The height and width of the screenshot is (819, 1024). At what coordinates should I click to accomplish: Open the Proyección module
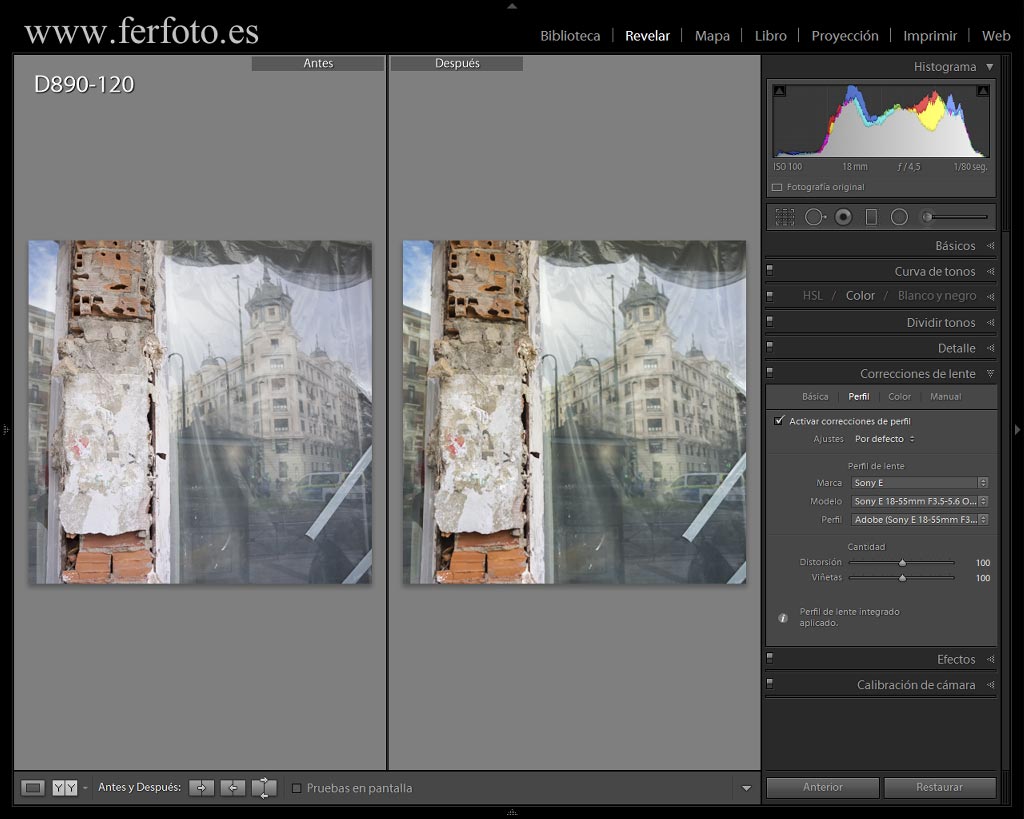pos(845,36)
